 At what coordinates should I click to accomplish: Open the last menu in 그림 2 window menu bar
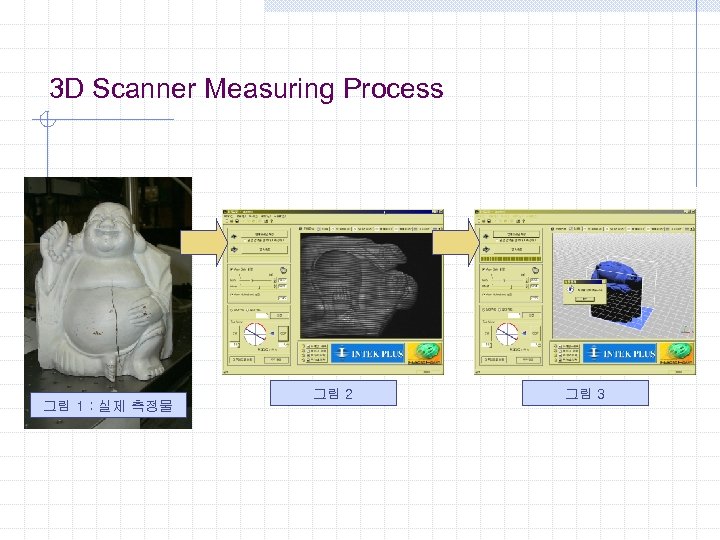(x=280, y=216)
